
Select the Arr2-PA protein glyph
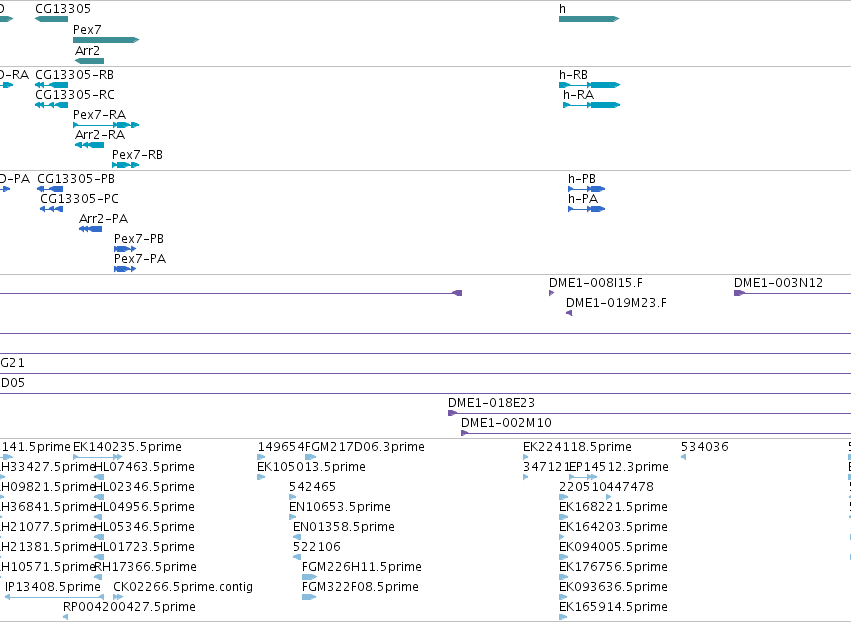pyautogui.click(x=90, y=229)
